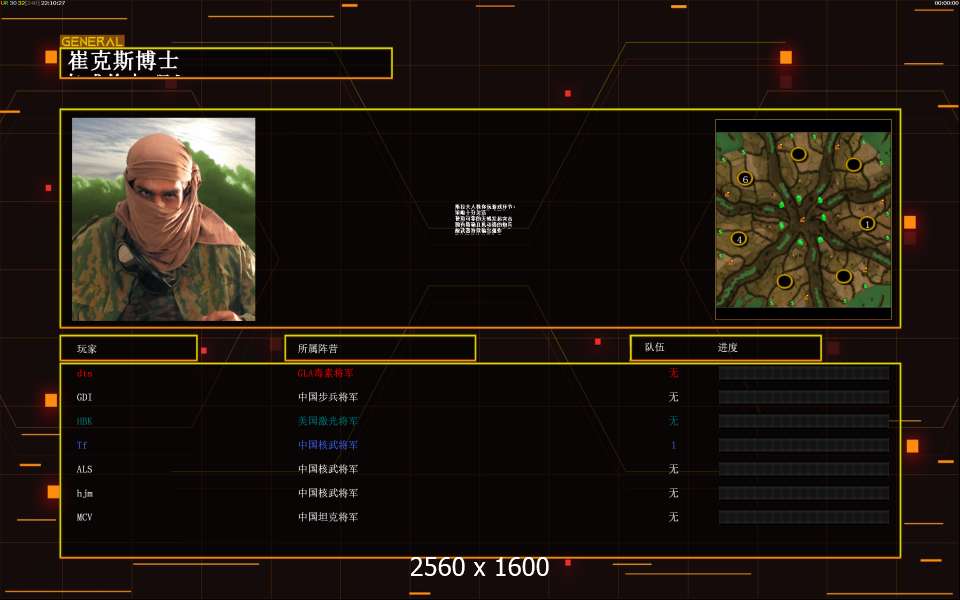Click the 玩家 column header

click(x=86, y=348)
